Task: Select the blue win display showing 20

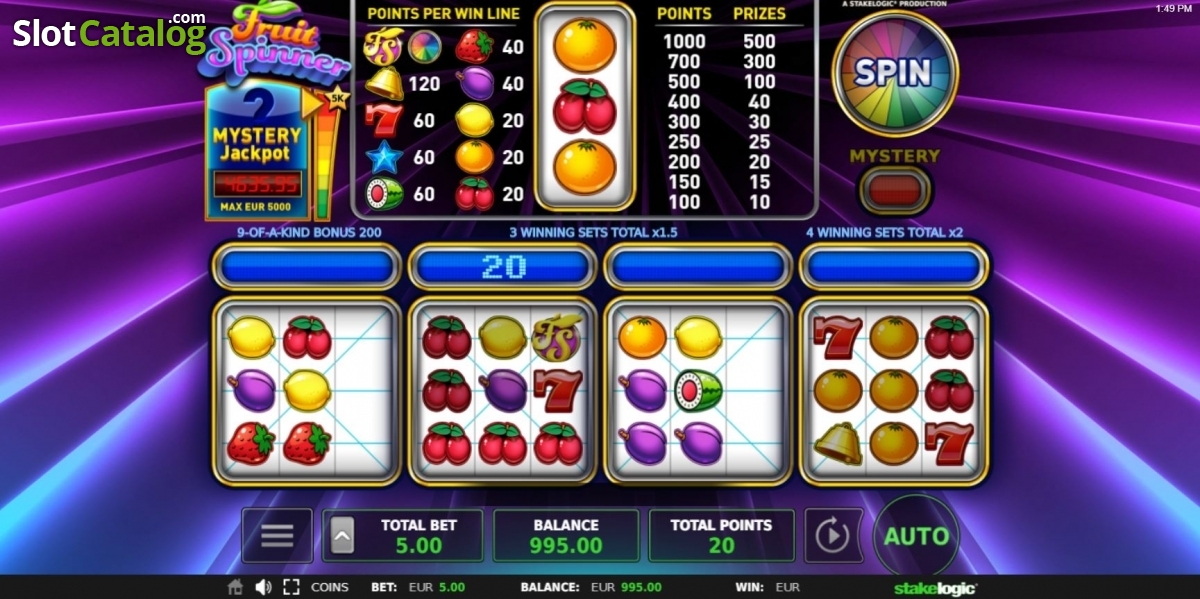Action: click(503, 266)
